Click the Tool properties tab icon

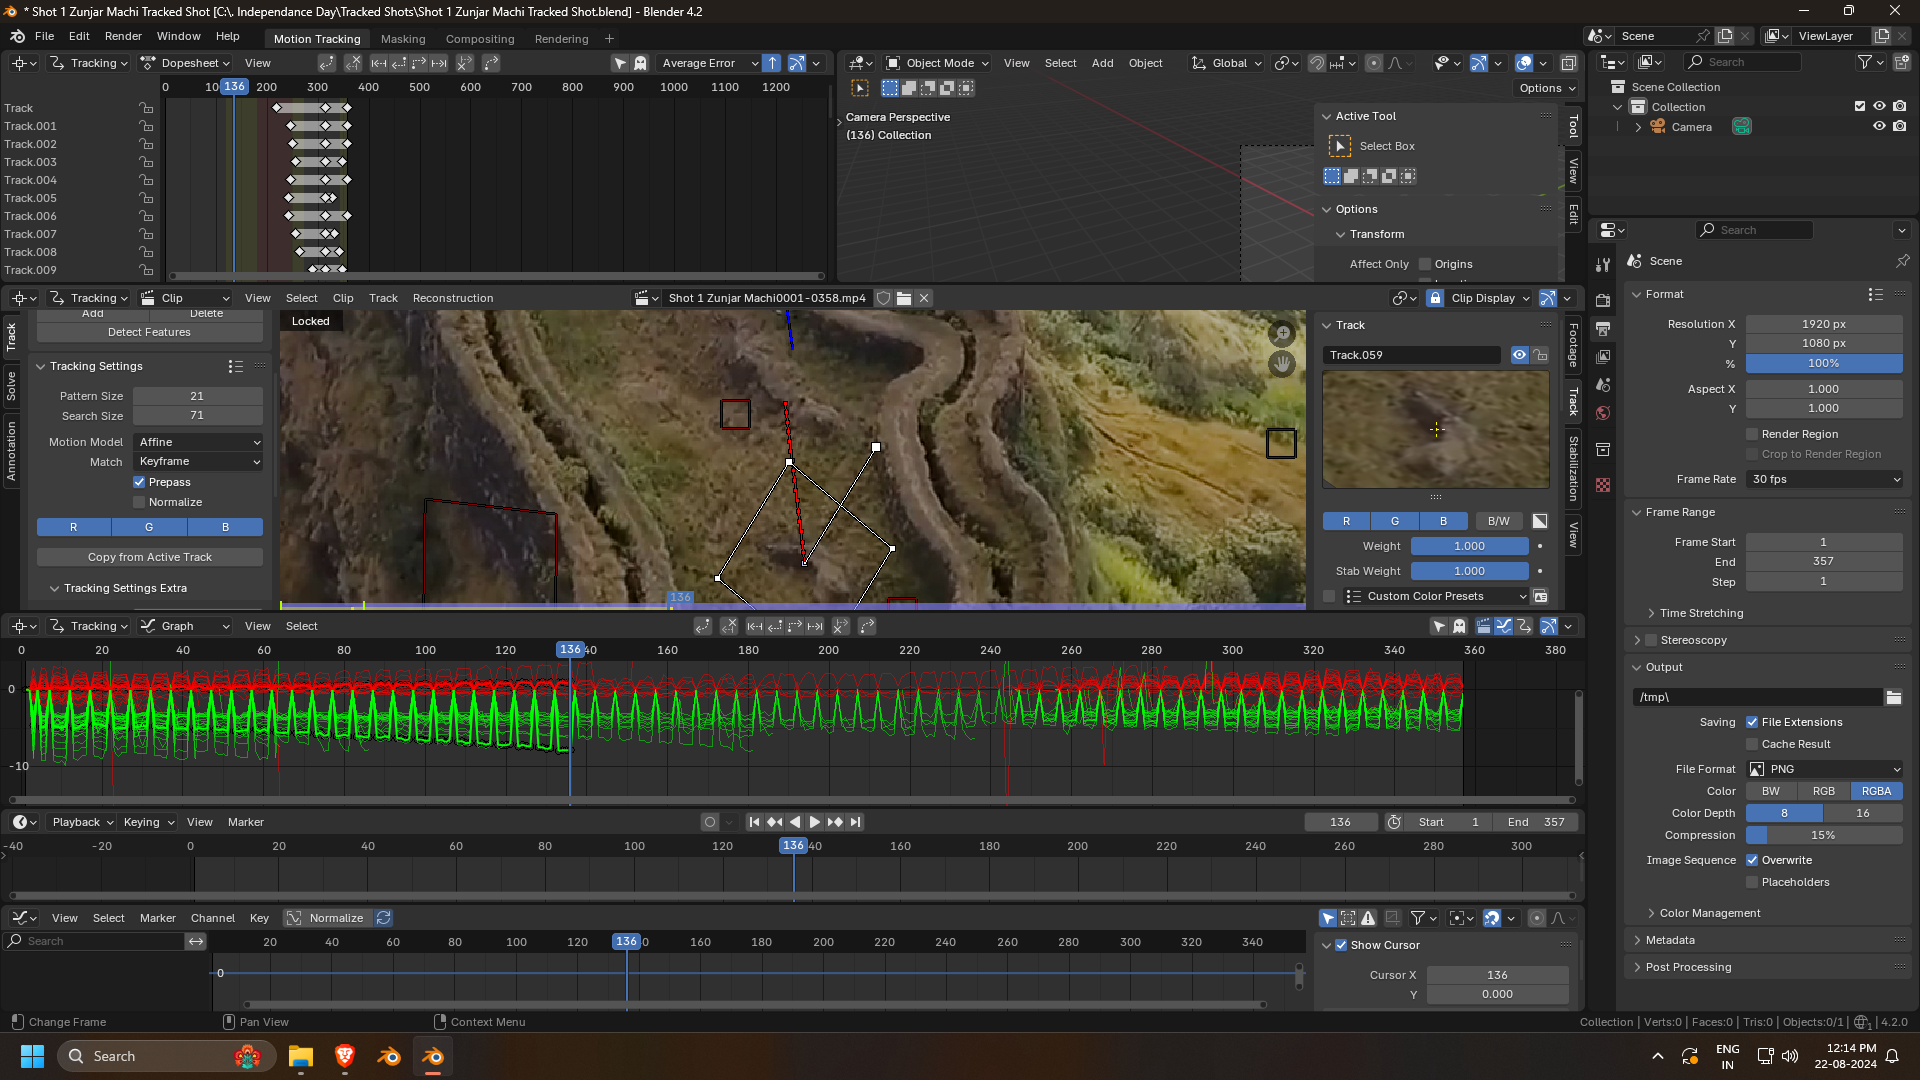tap(1603, 265)
